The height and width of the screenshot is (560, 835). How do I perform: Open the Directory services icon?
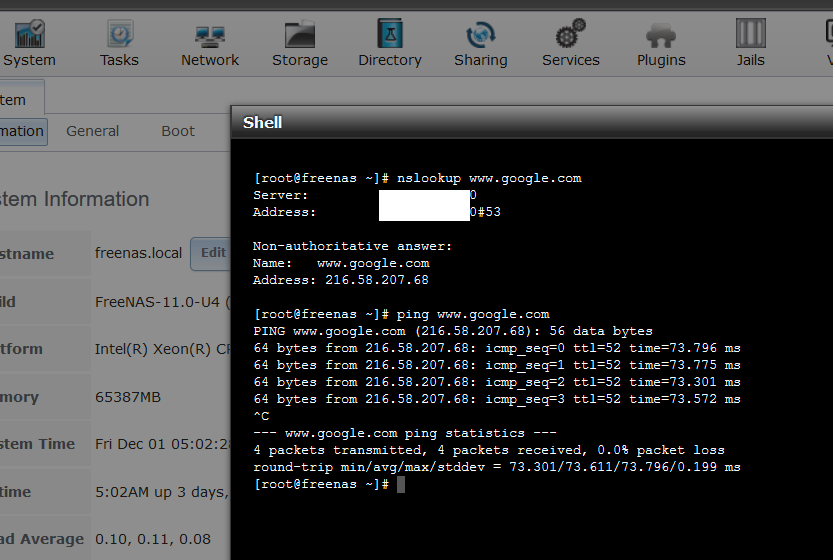[x=390, y=34]
